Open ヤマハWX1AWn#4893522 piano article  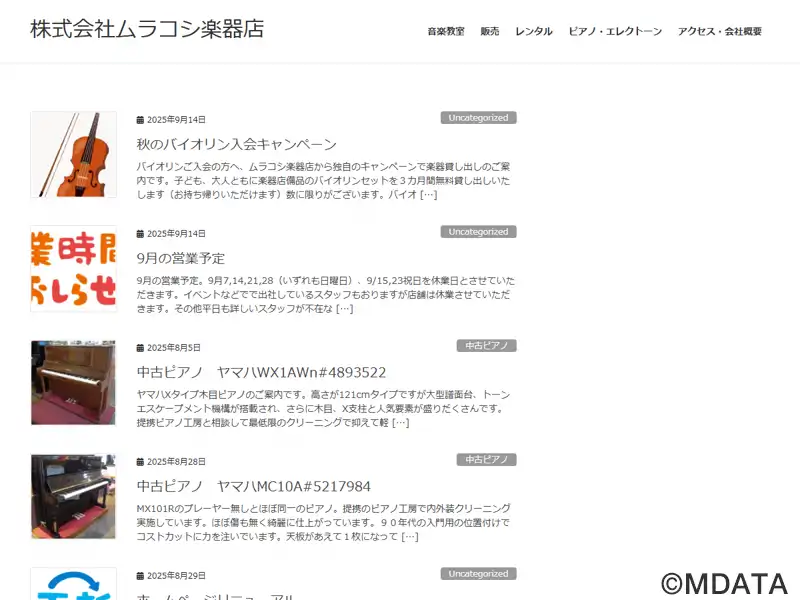click(x=261, y=372)
